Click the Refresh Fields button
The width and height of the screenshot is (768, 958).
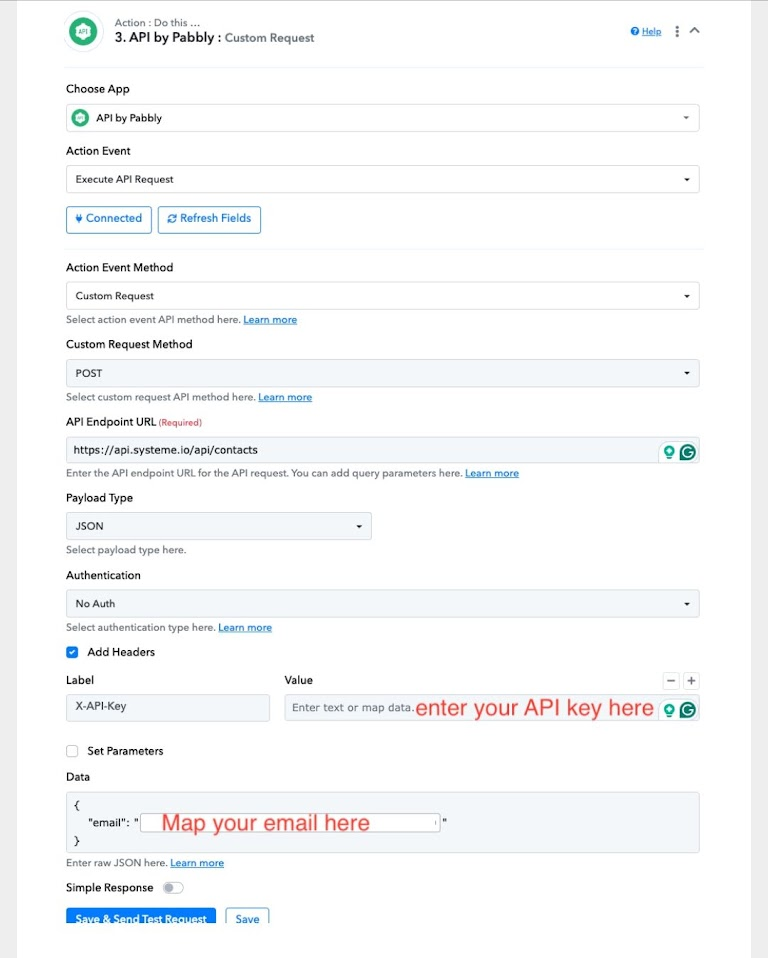[x=210, y=219]
